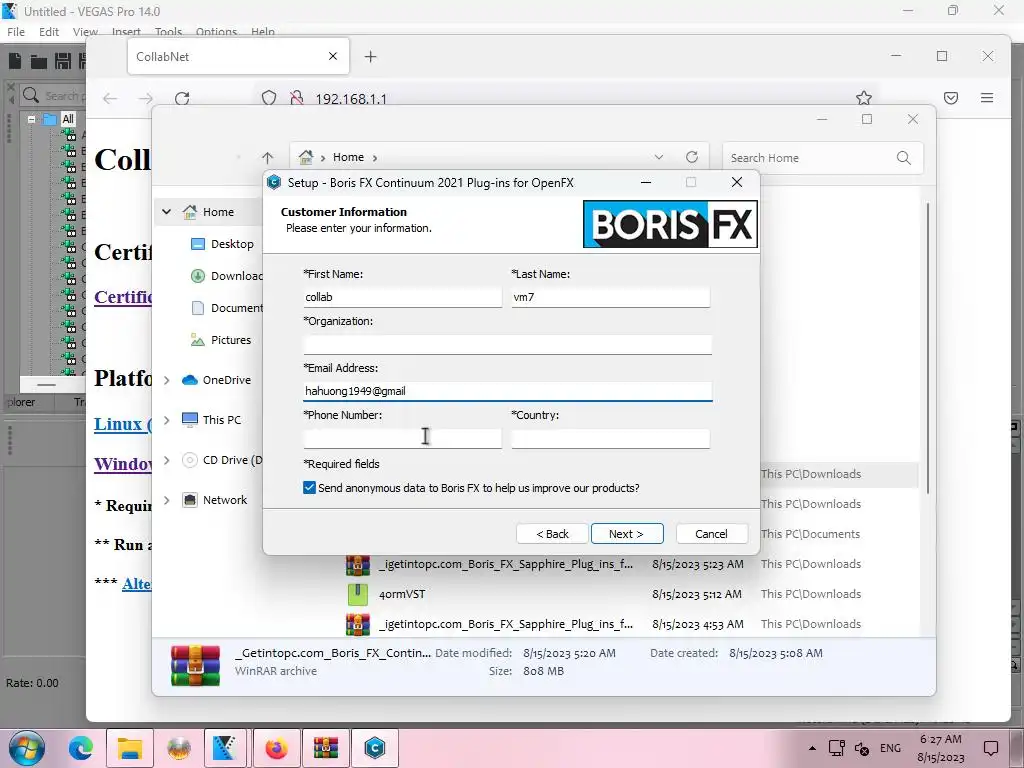Open the Help menu in VEGAS Pro

[263, 31]
